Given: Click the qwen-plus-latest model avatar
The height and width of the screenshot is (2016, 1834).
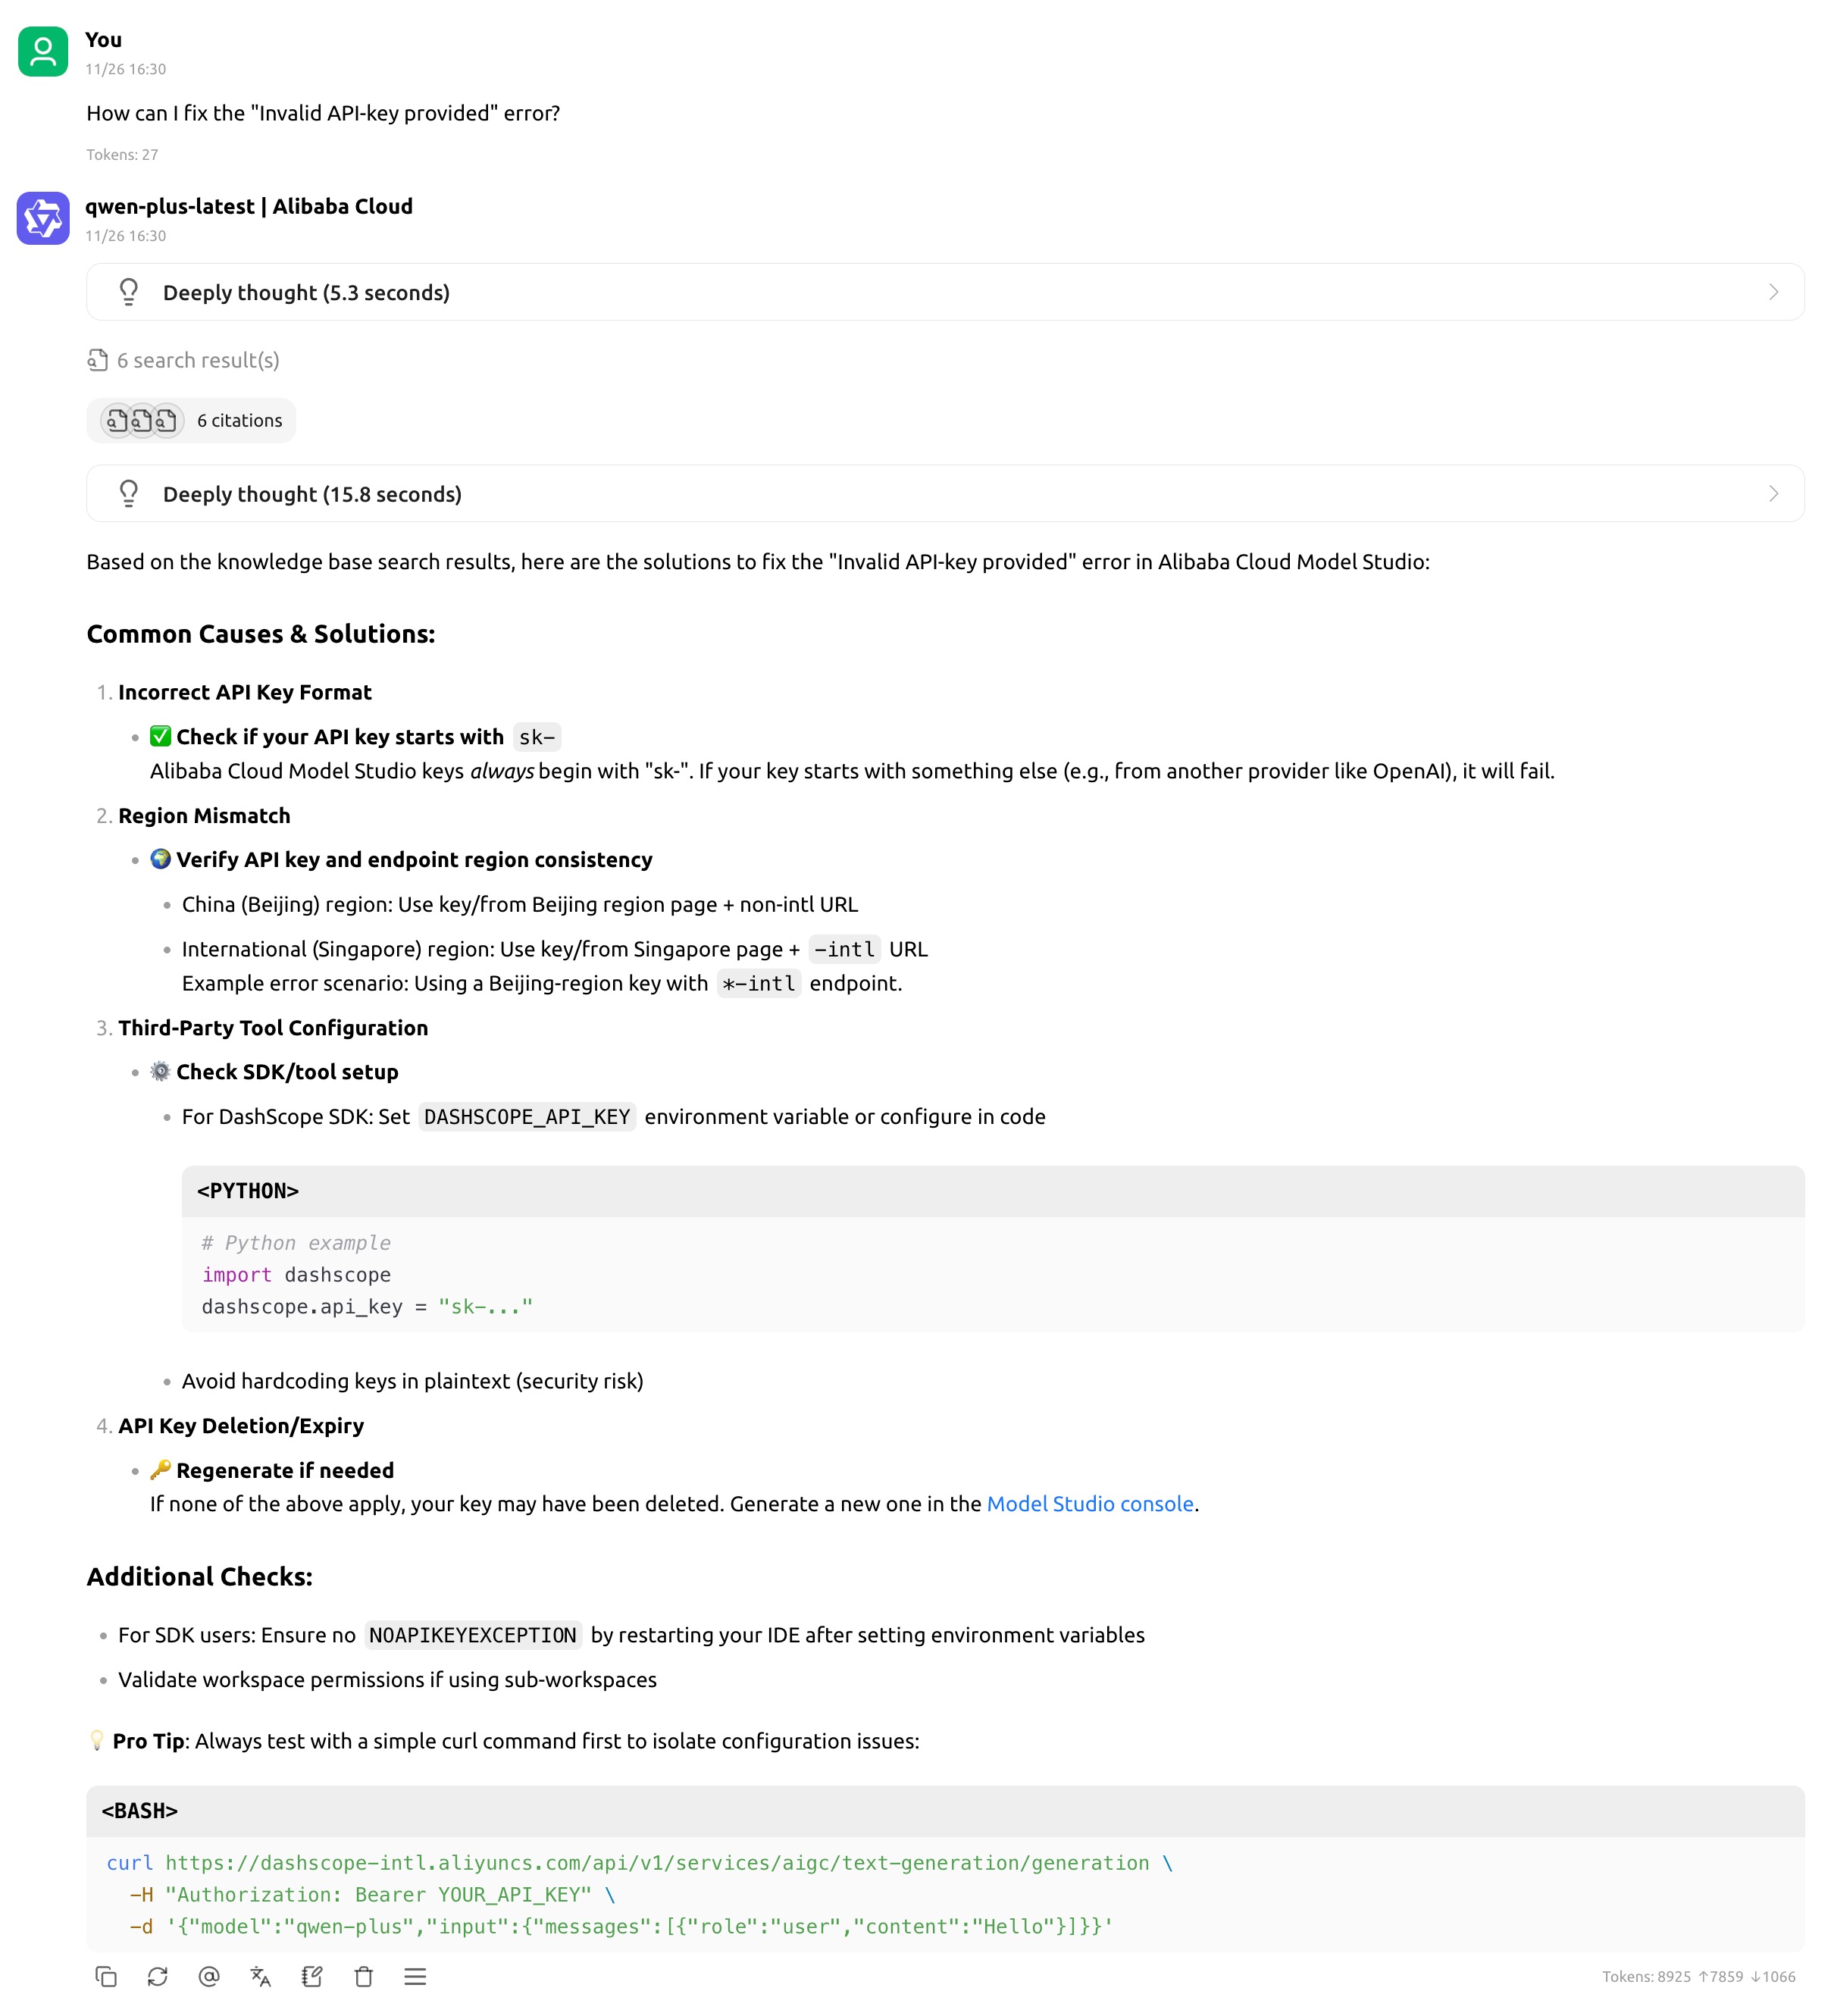Looking at the screenshot, I should (43, 219).
